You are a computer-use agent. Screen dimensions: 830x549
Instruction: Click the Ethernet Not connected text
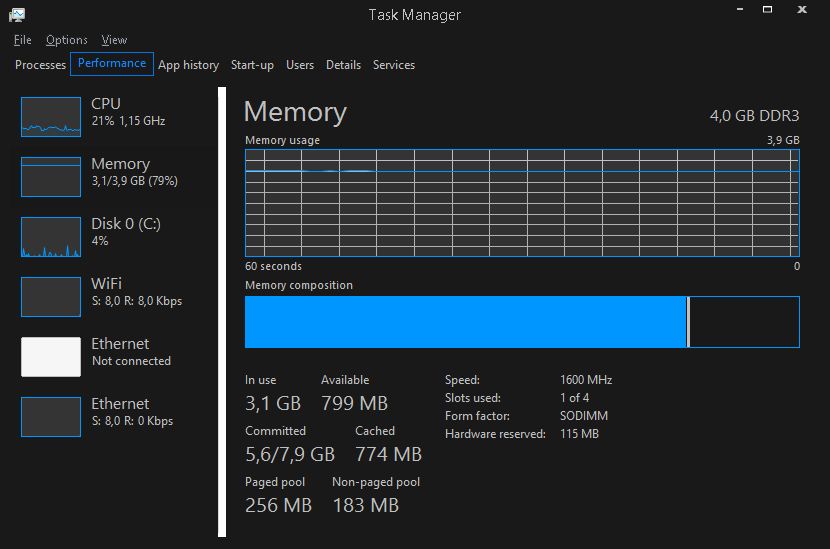(x=131, y=361)
